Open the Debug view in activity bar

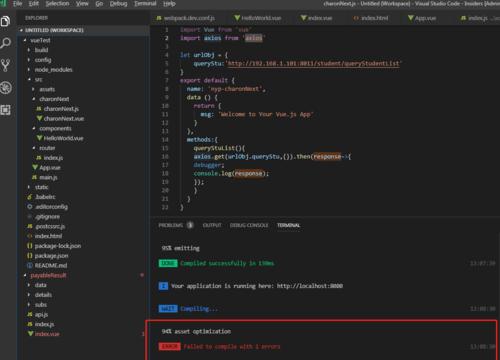click(6, 88)
